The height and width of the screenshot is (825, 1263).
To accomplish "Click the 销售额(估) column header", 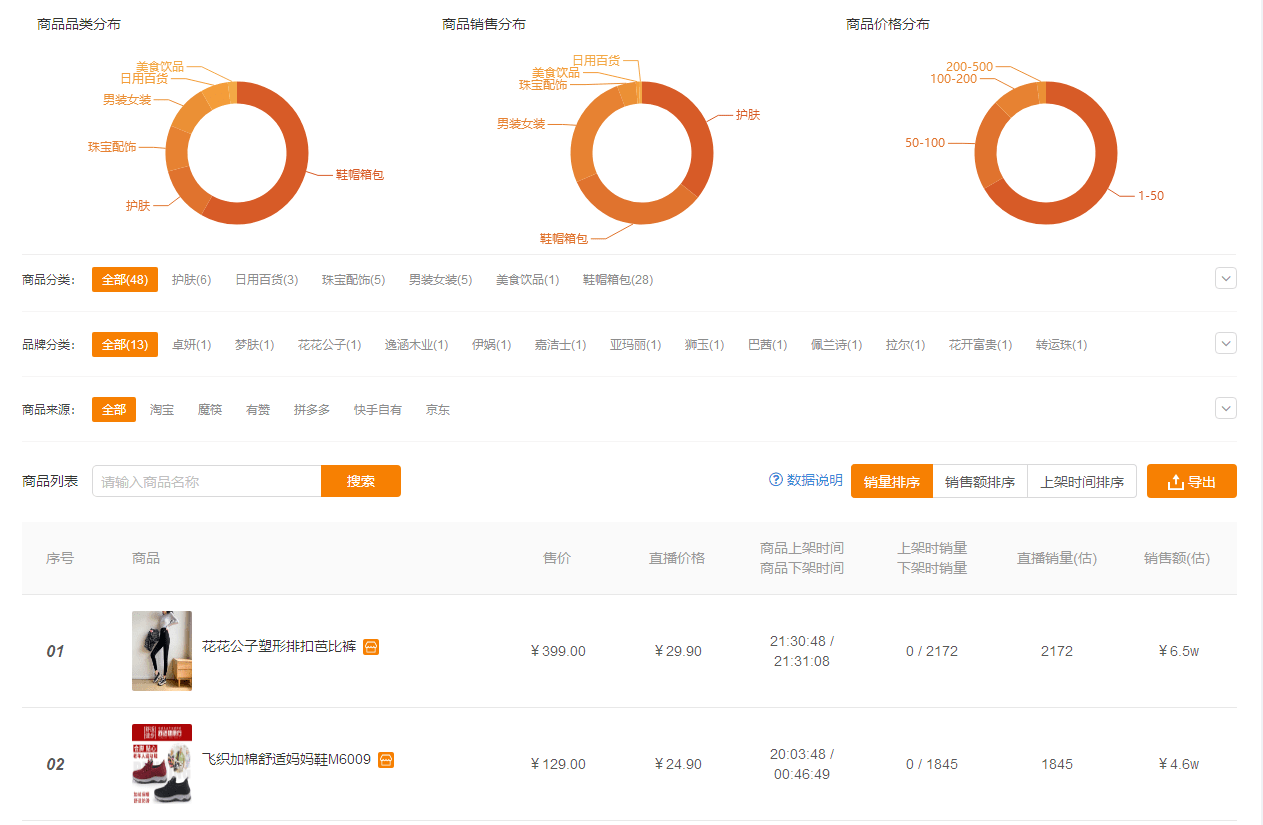I will tap(1177, 558).
